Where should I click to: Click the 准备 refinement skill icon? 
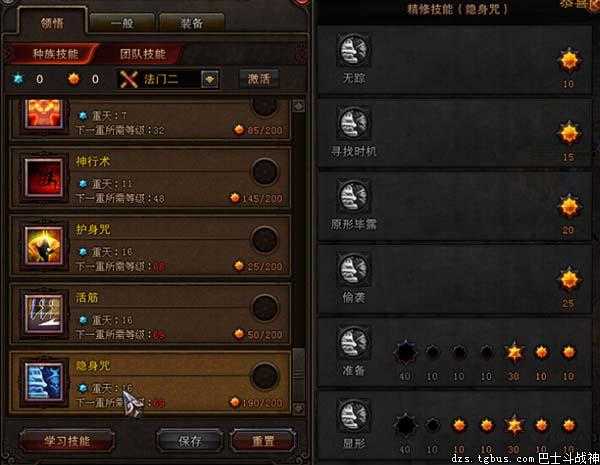[x=354, y=342]
